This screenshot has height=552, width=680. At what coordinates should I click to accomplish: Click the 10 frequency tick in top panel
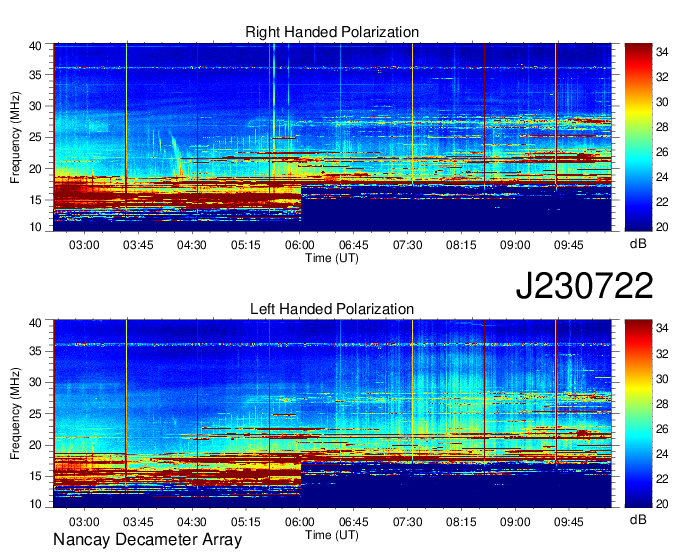coord(36,227)
